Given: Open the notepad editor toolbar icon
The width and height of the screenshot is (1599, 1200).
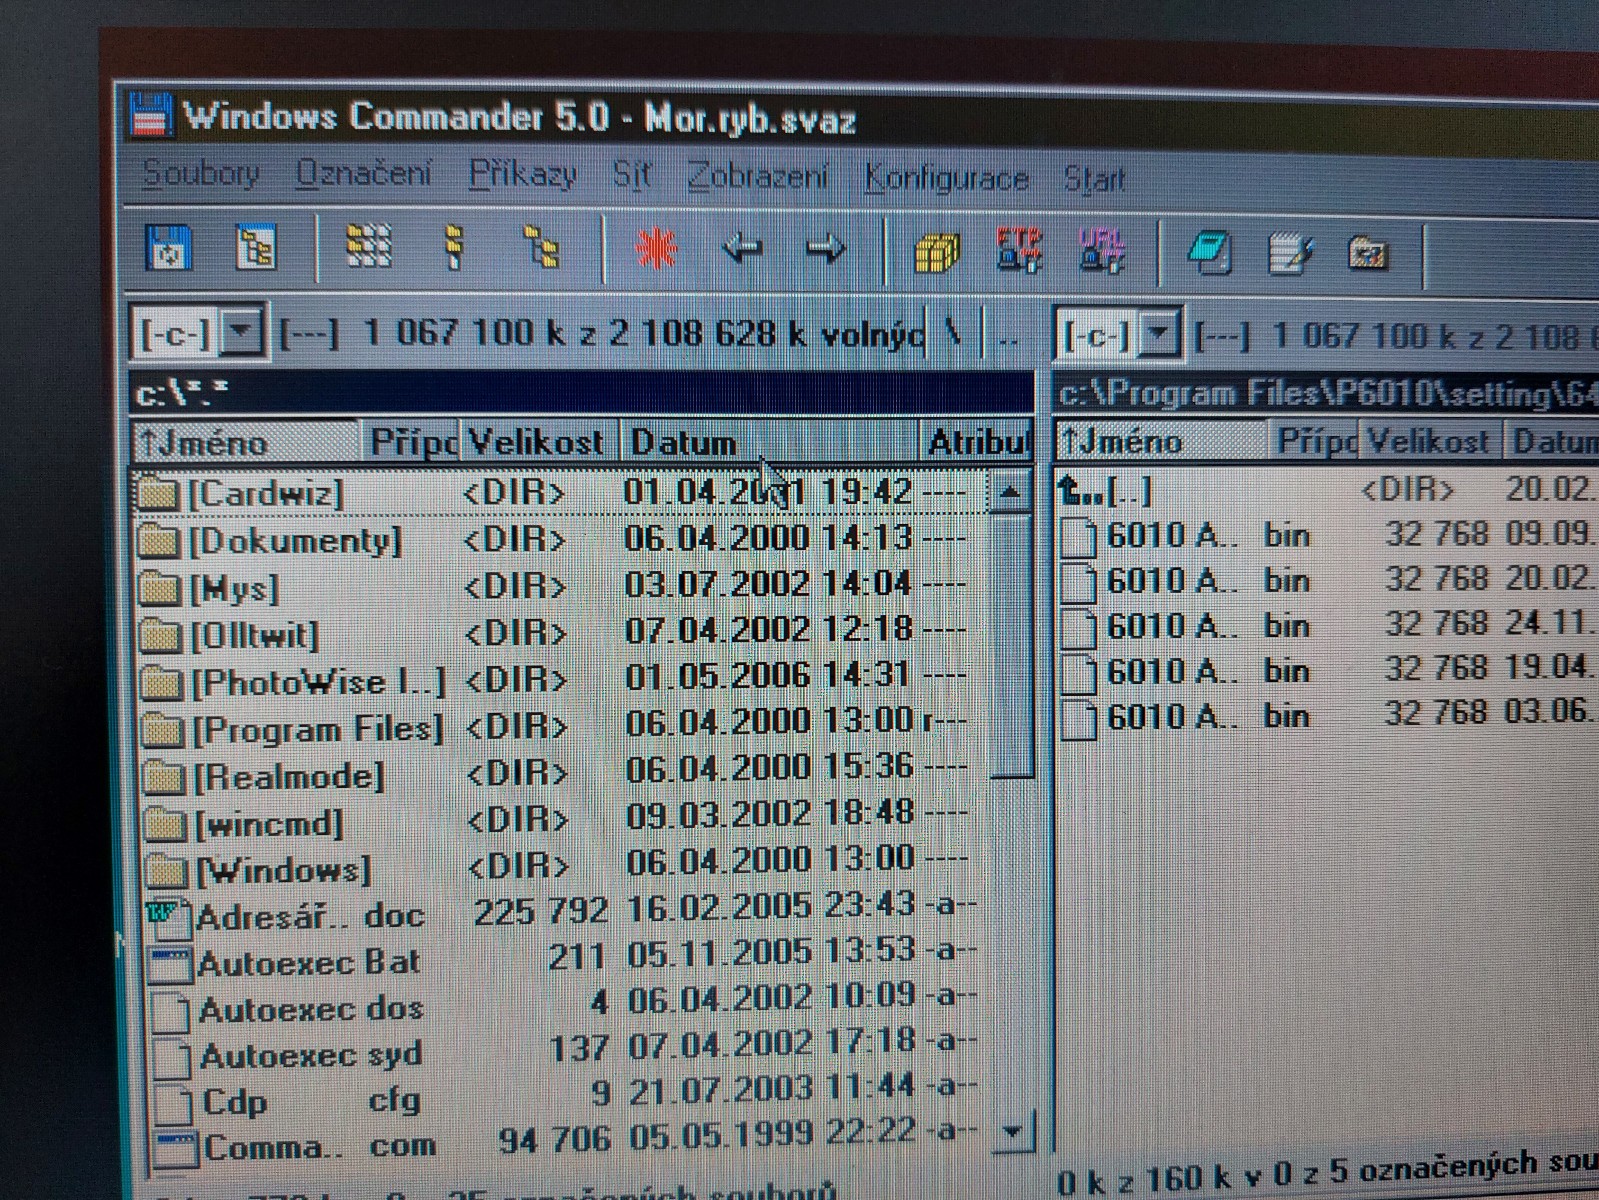Looking at the screenshot, I should [x=1289, y=254].
